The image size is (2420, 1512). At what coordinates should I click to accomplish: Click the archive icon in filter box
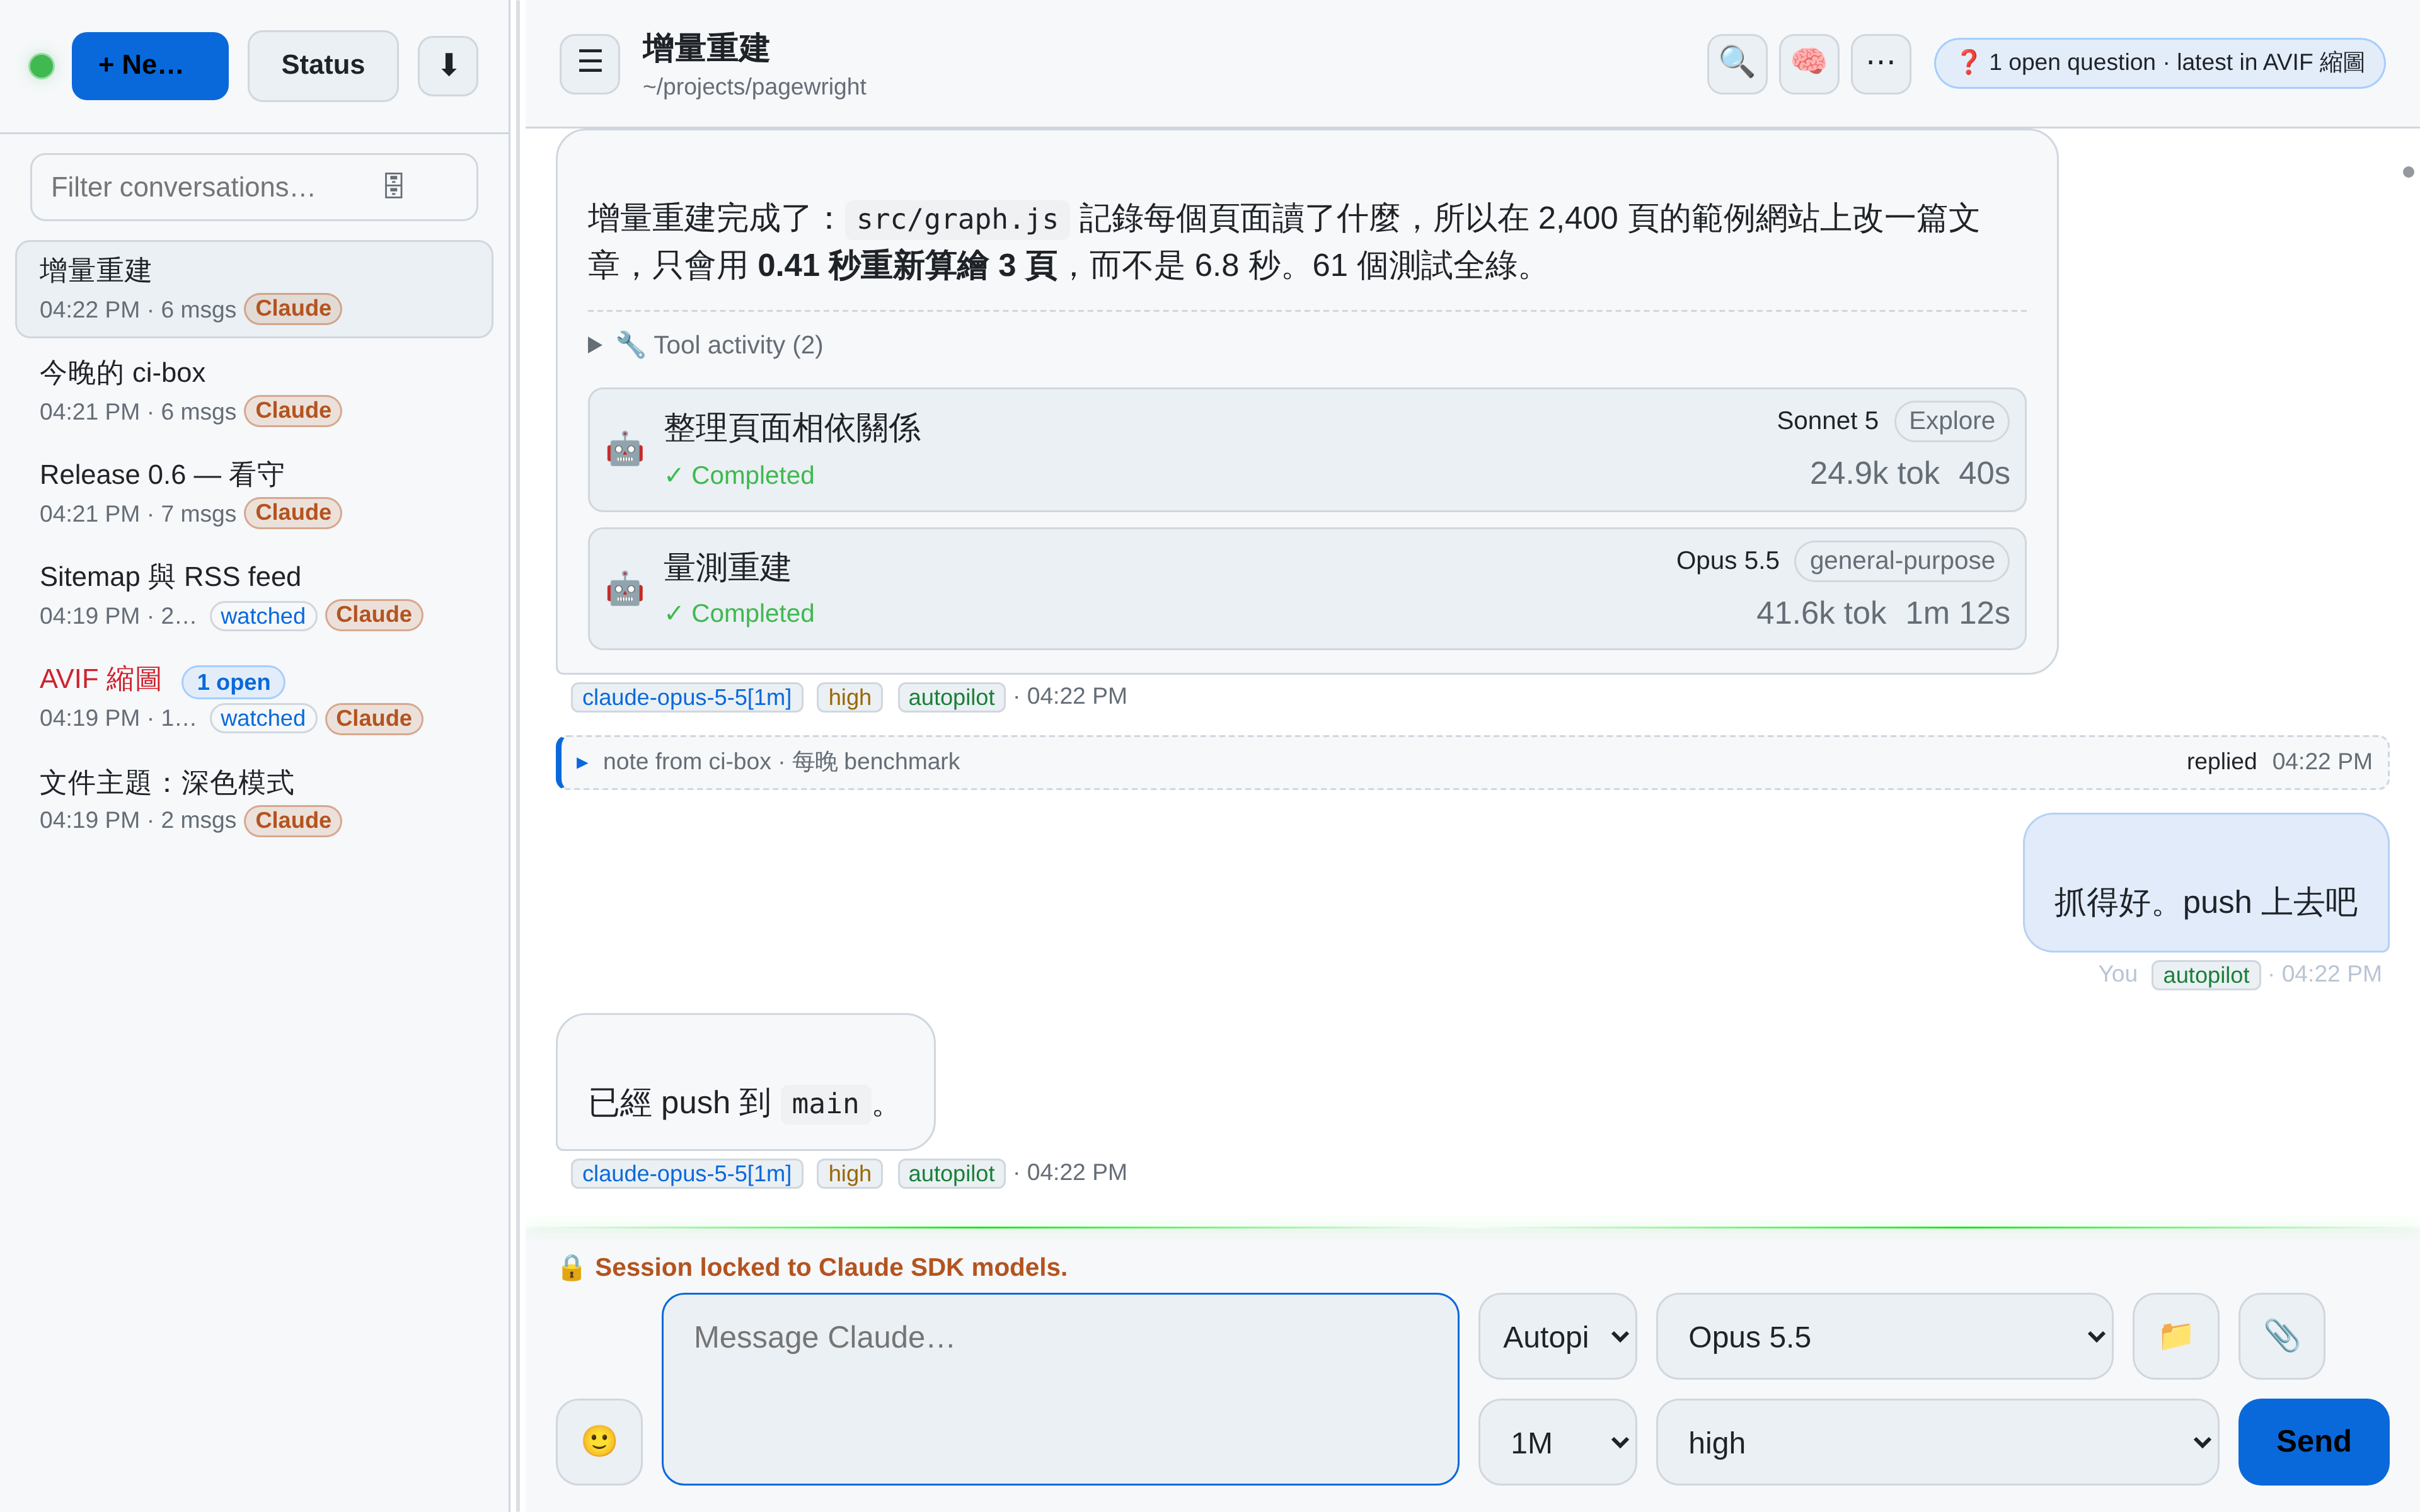pos(394,186)
